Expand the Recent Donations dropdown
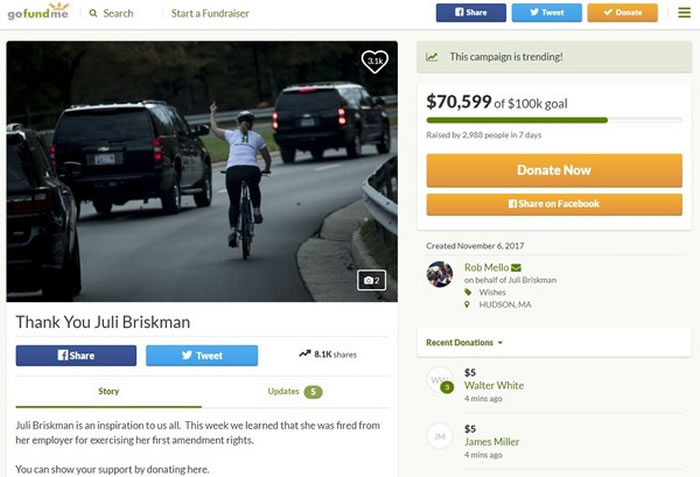Viewport: 700px width, 477px height. point(464,343)
